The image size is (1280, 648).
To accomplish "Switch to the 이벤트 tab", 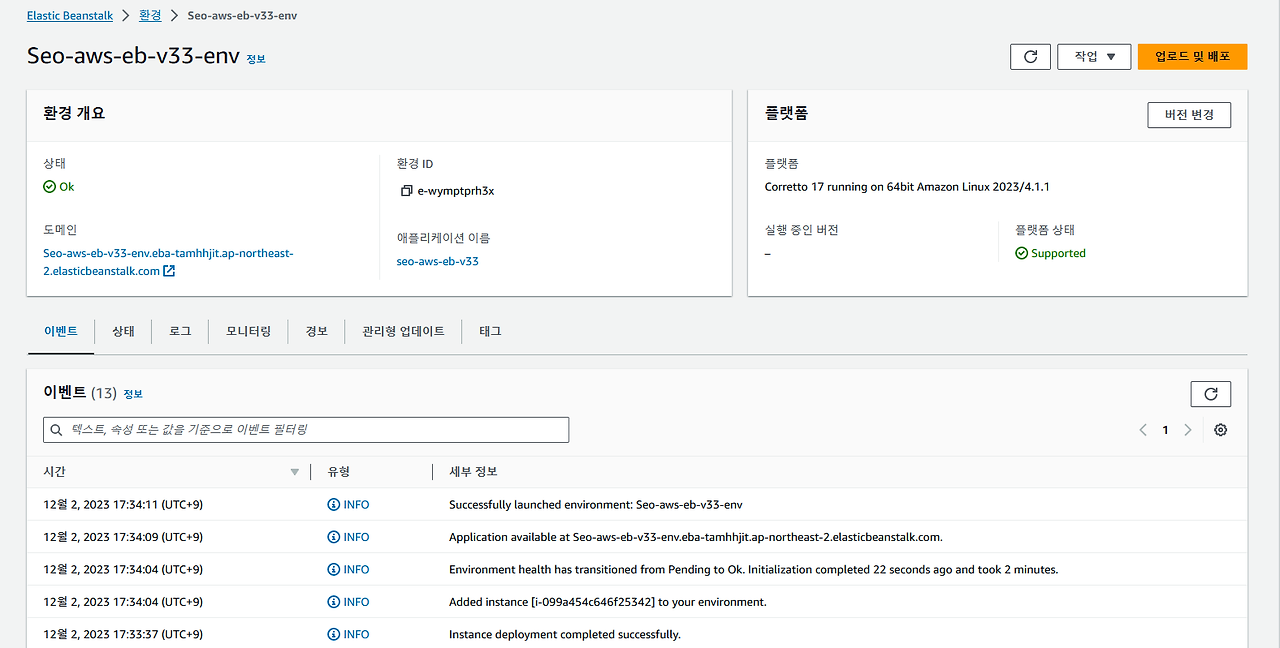I will point(61,331).
